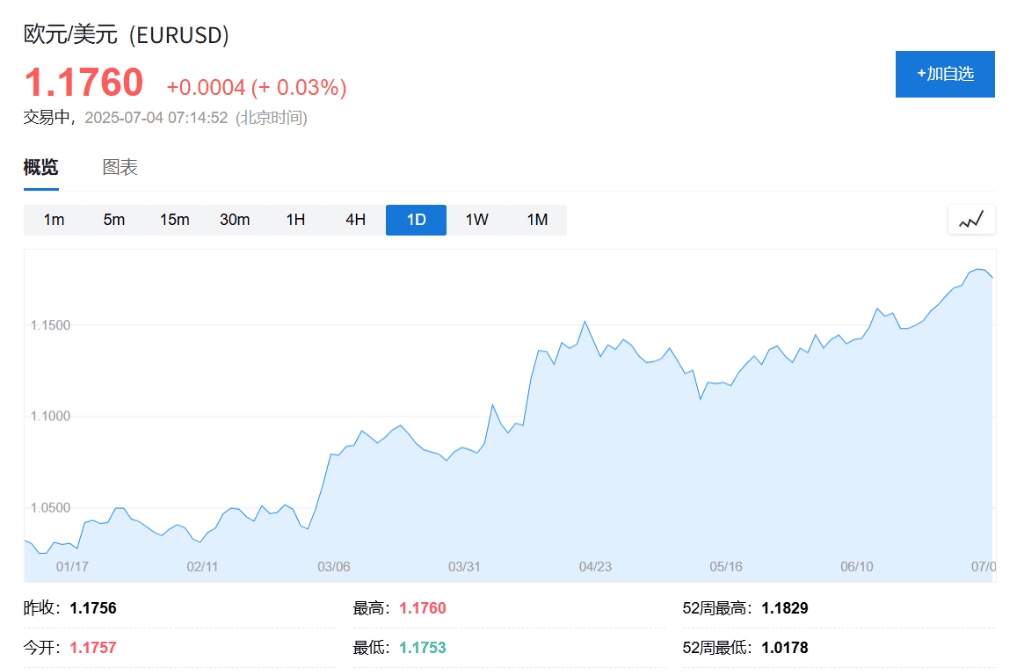Click the highlighted 1D period button
Screen dimensions: 1024x672
(416, 220)
